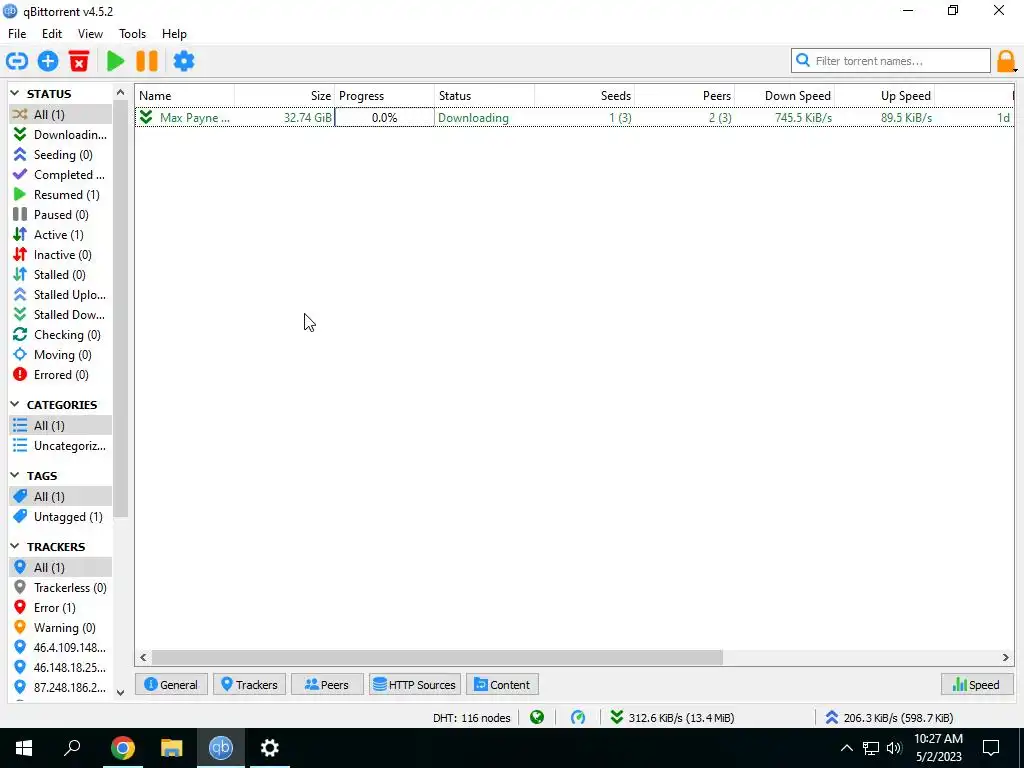Image resolution: width=1024 pixels, height=768 pixels.
Task: Select the Inactive (0) filter
Action: [x=60, y=255]
